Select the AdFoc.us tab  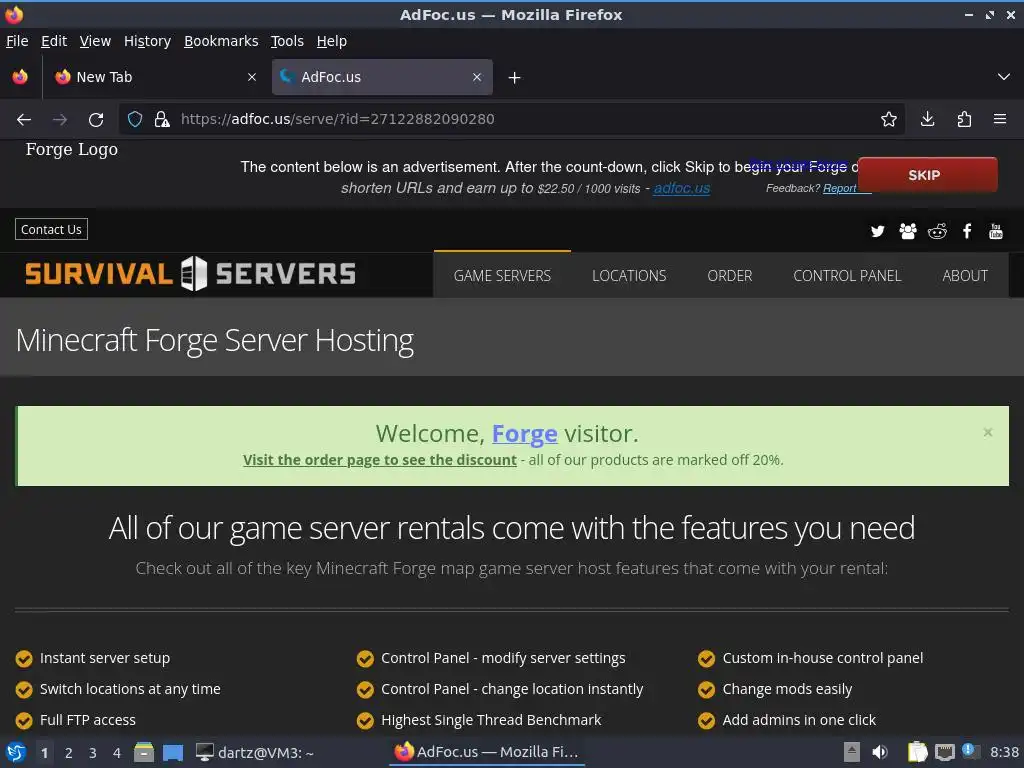(x=382, y=77)
